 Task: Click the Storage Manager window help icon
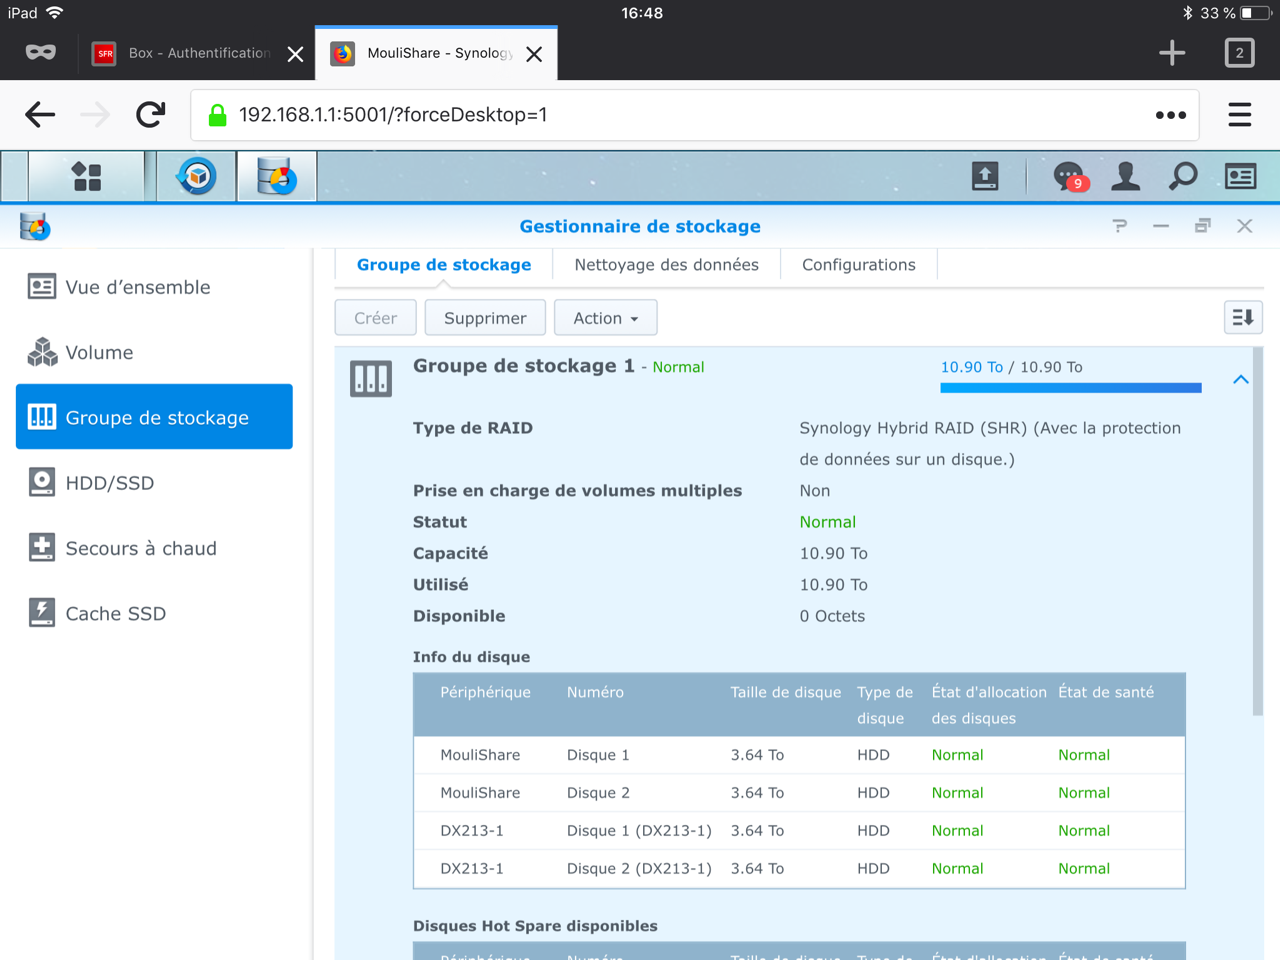click(1120, 226)
